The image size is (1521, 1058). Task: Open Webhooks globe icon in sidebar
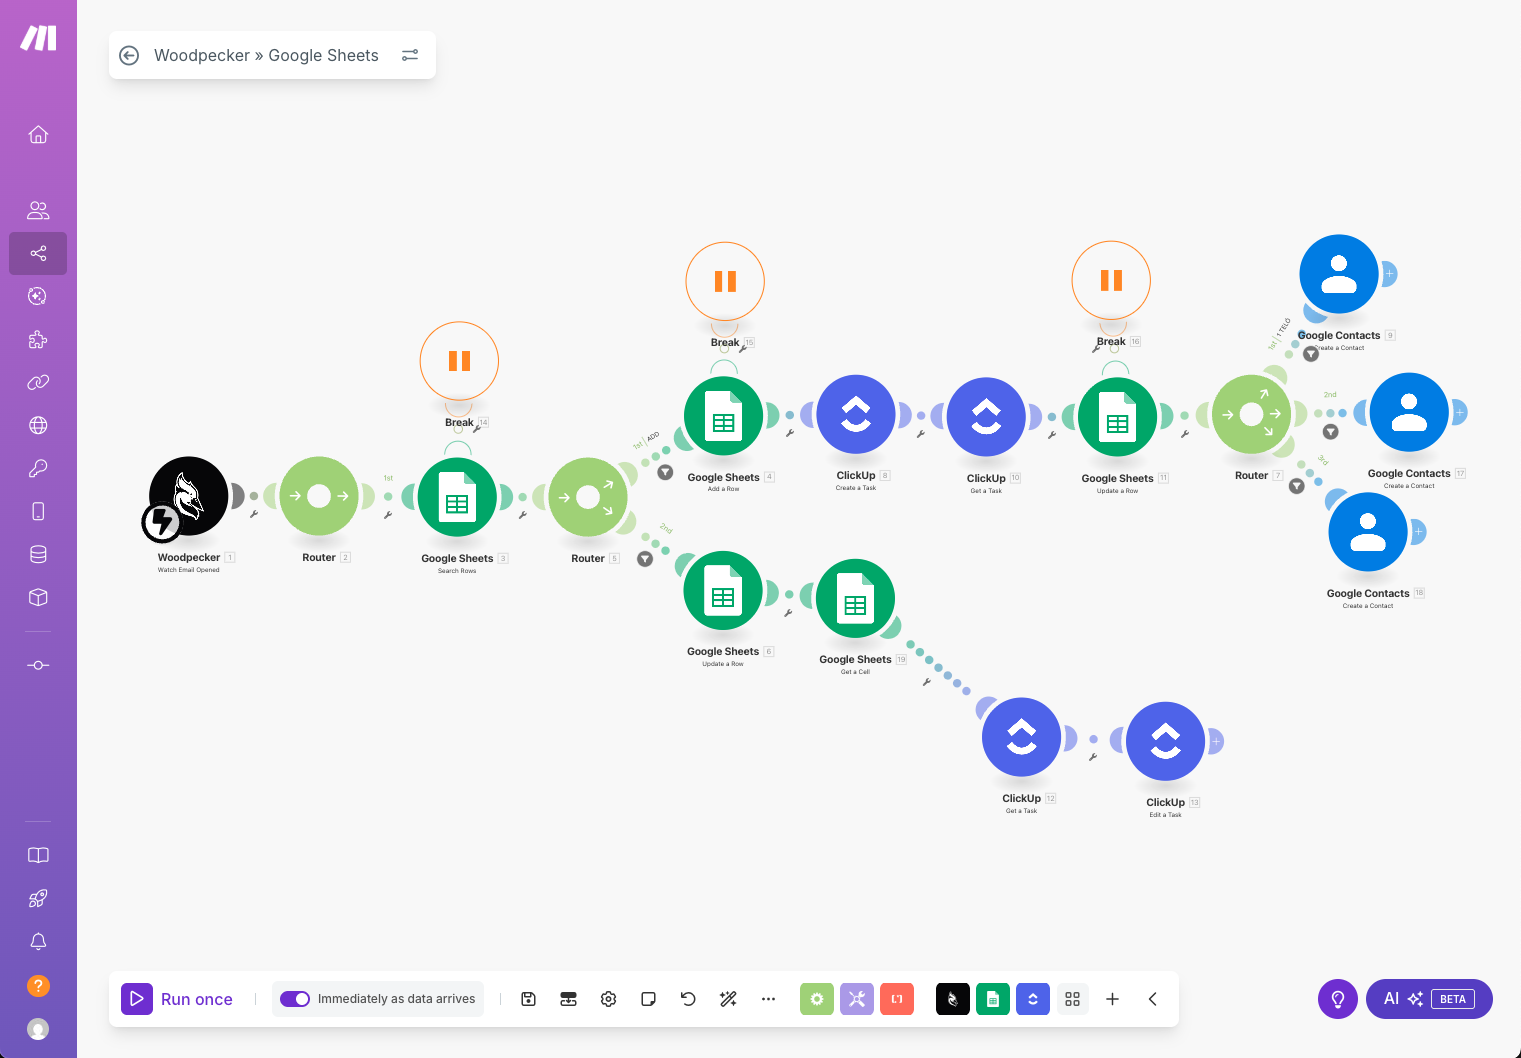coord(38,425)
